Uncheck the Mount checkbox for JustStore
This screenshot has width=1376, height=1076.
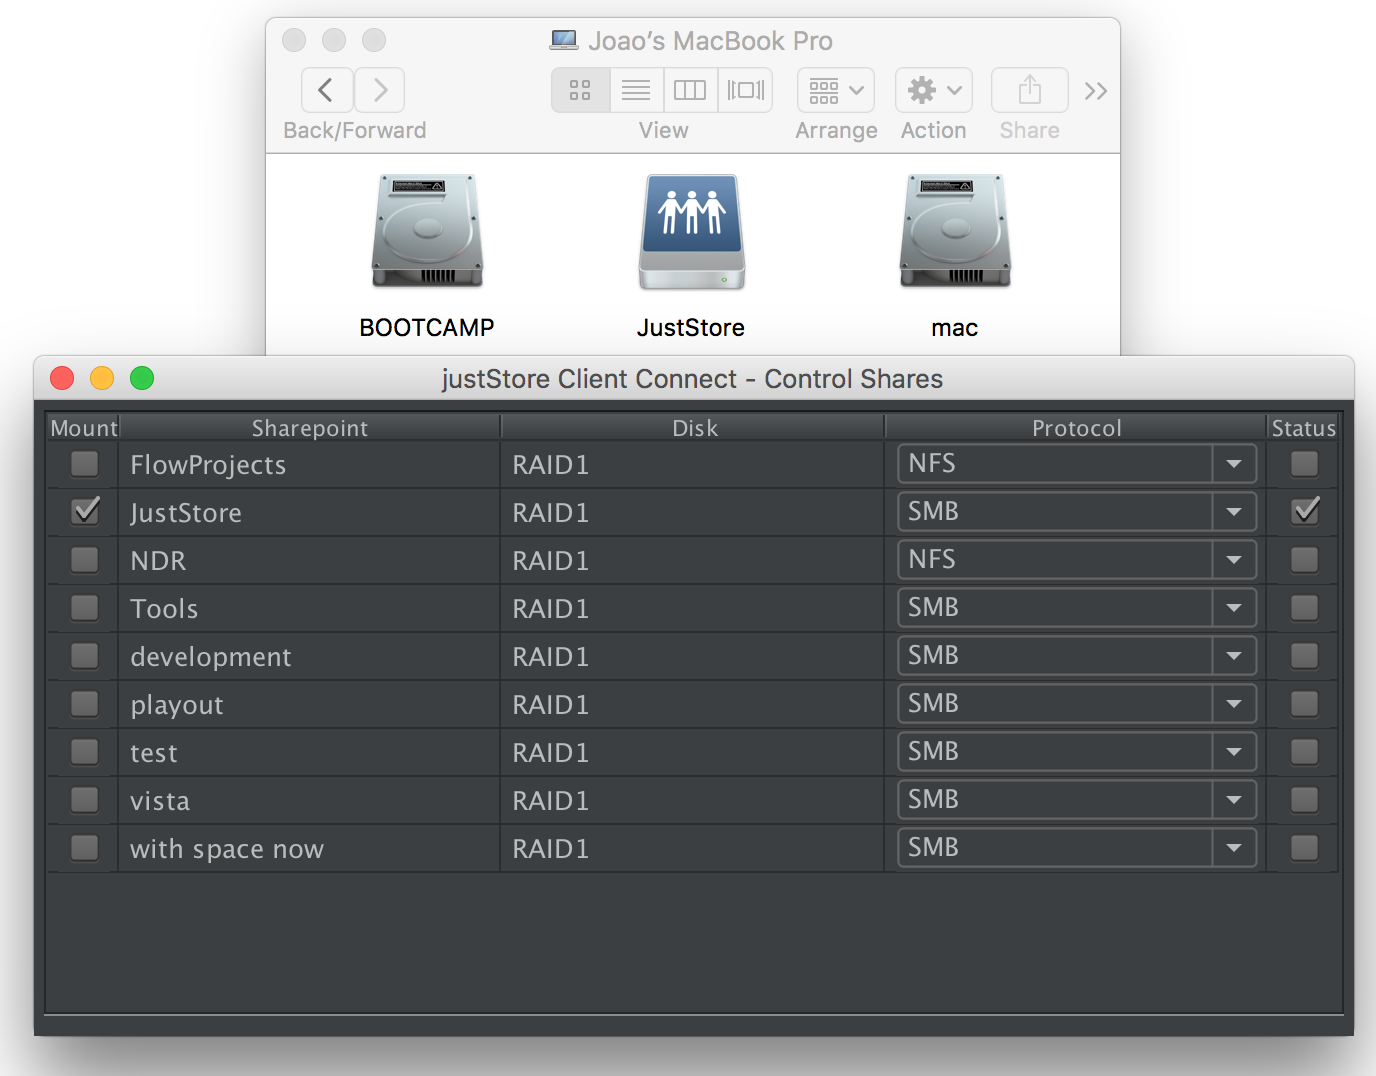(85, 511)
